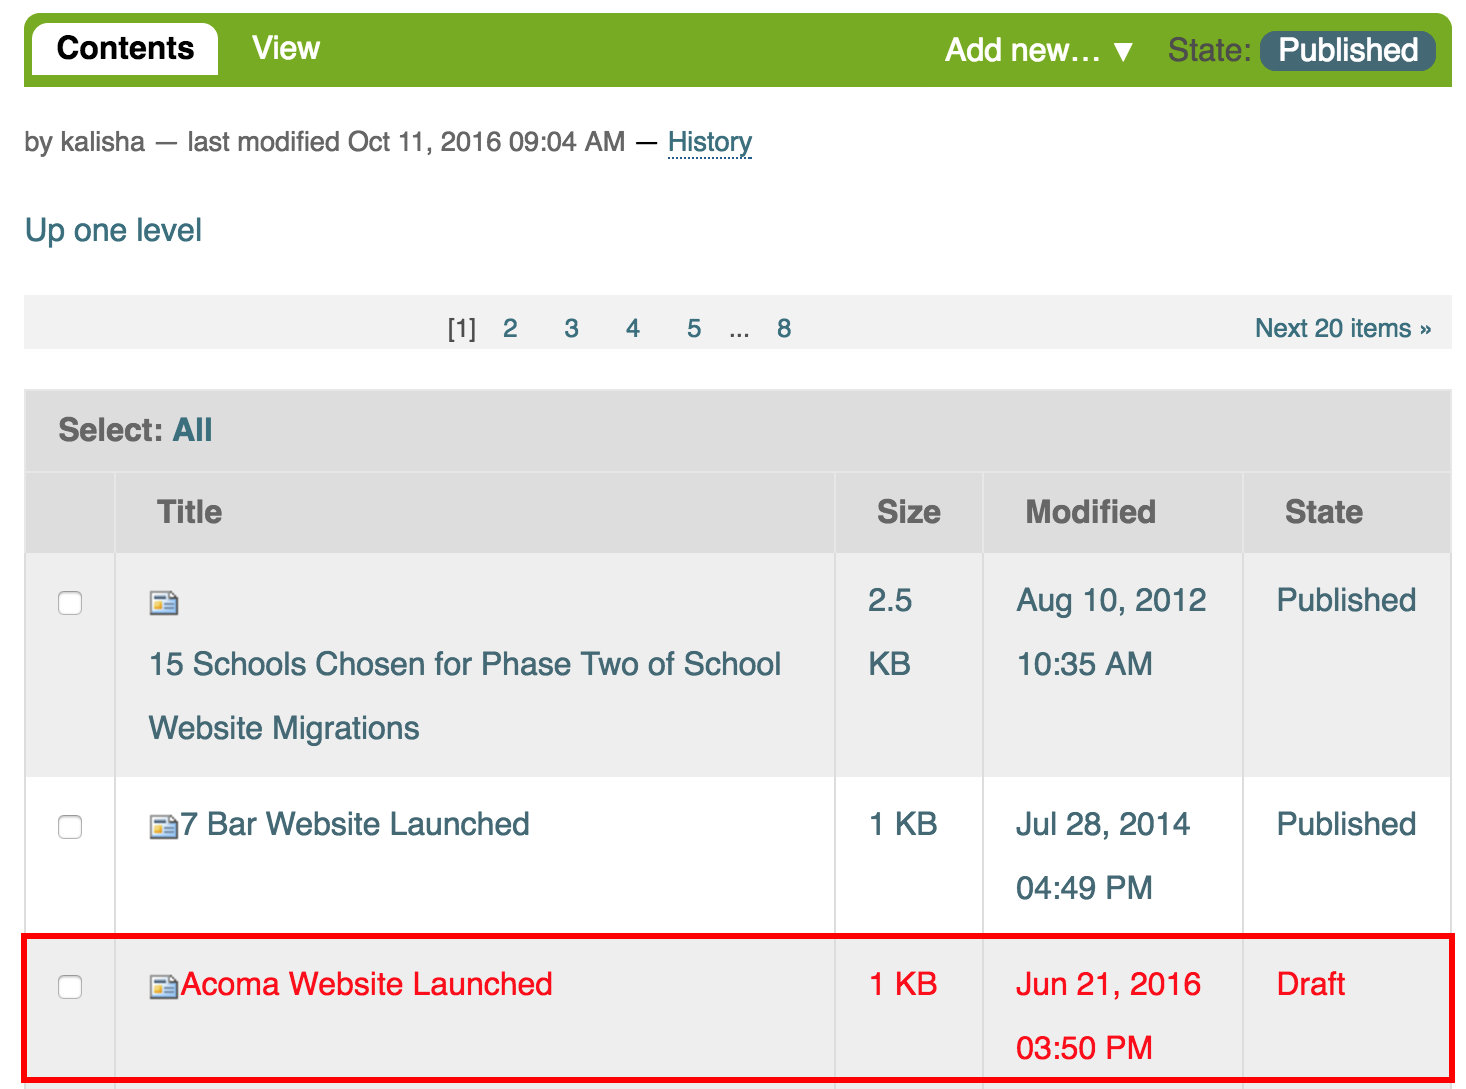
Task: Open Acoma Website Launched draft item
Action: point(366,984)
